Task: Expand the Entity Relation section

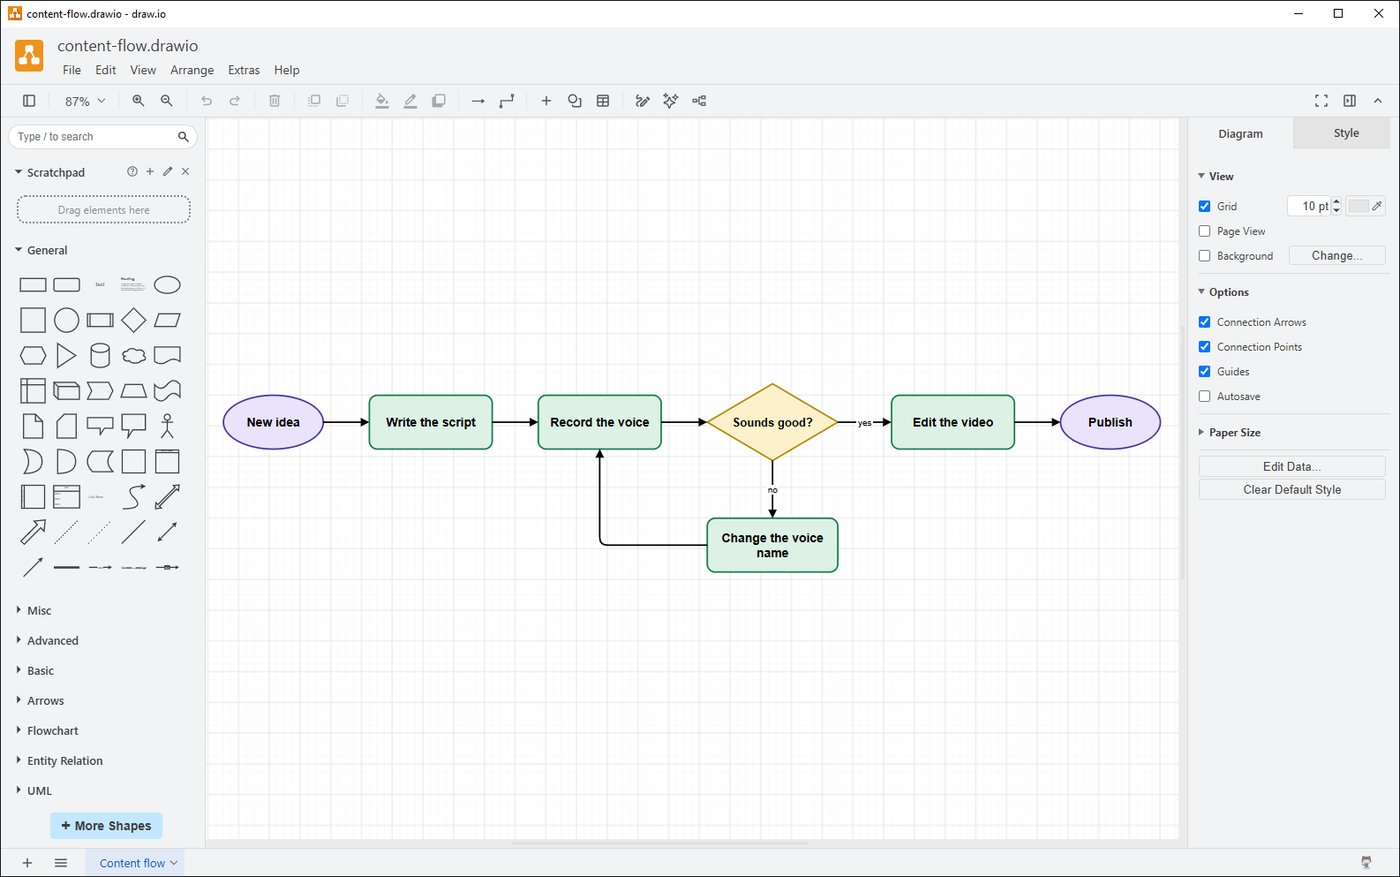Action: tap(59, 760)
